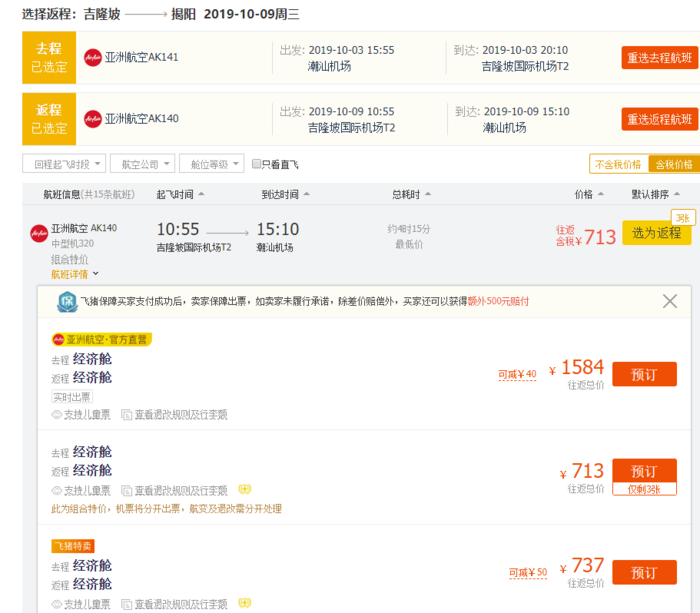Click the gift icon in the ¥737 fare row

[245, 604]
